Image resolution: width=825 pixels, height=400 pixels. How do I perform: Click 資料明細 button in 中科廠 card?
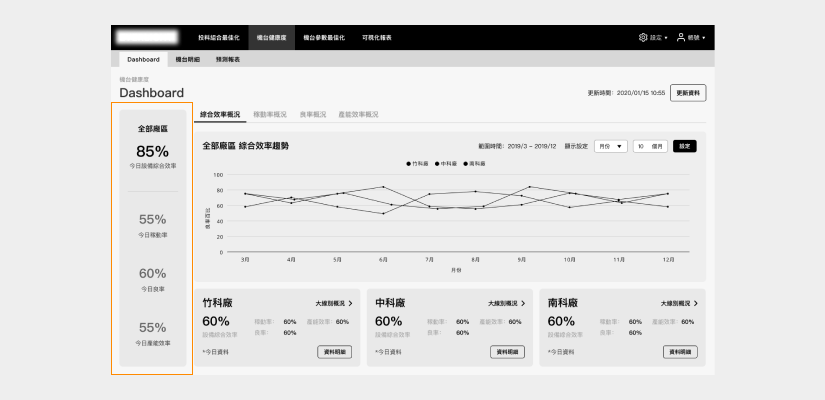pos(507,352)
